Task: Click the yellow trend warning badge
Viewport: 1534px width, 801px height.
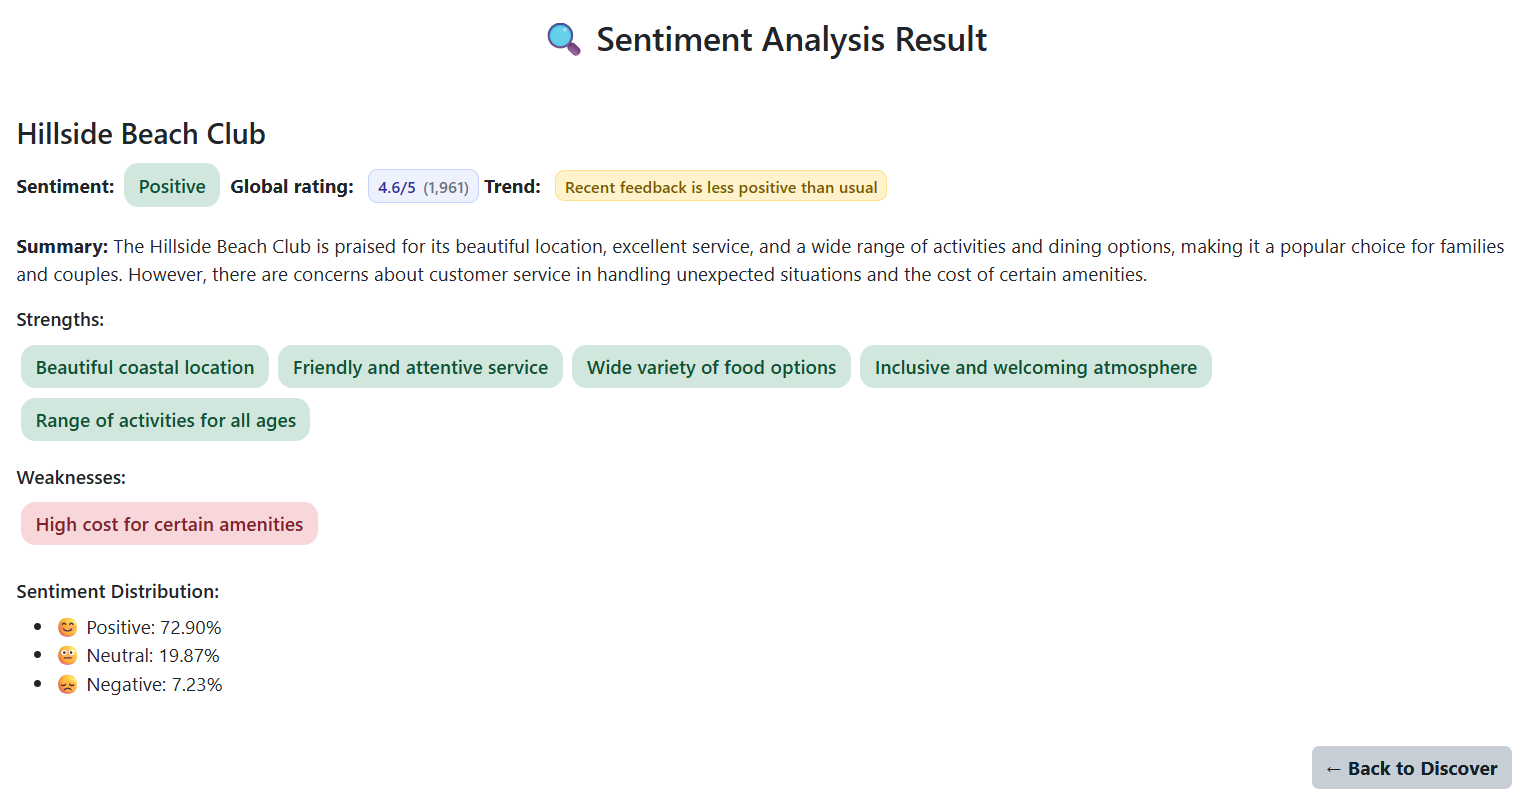Action: pos(720,185)
